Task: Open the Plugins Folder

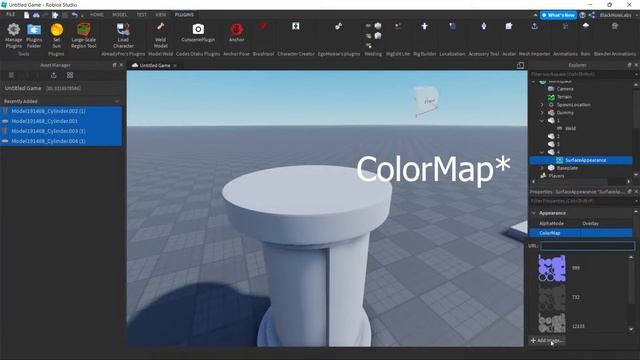Action: (x=34, y=35)
